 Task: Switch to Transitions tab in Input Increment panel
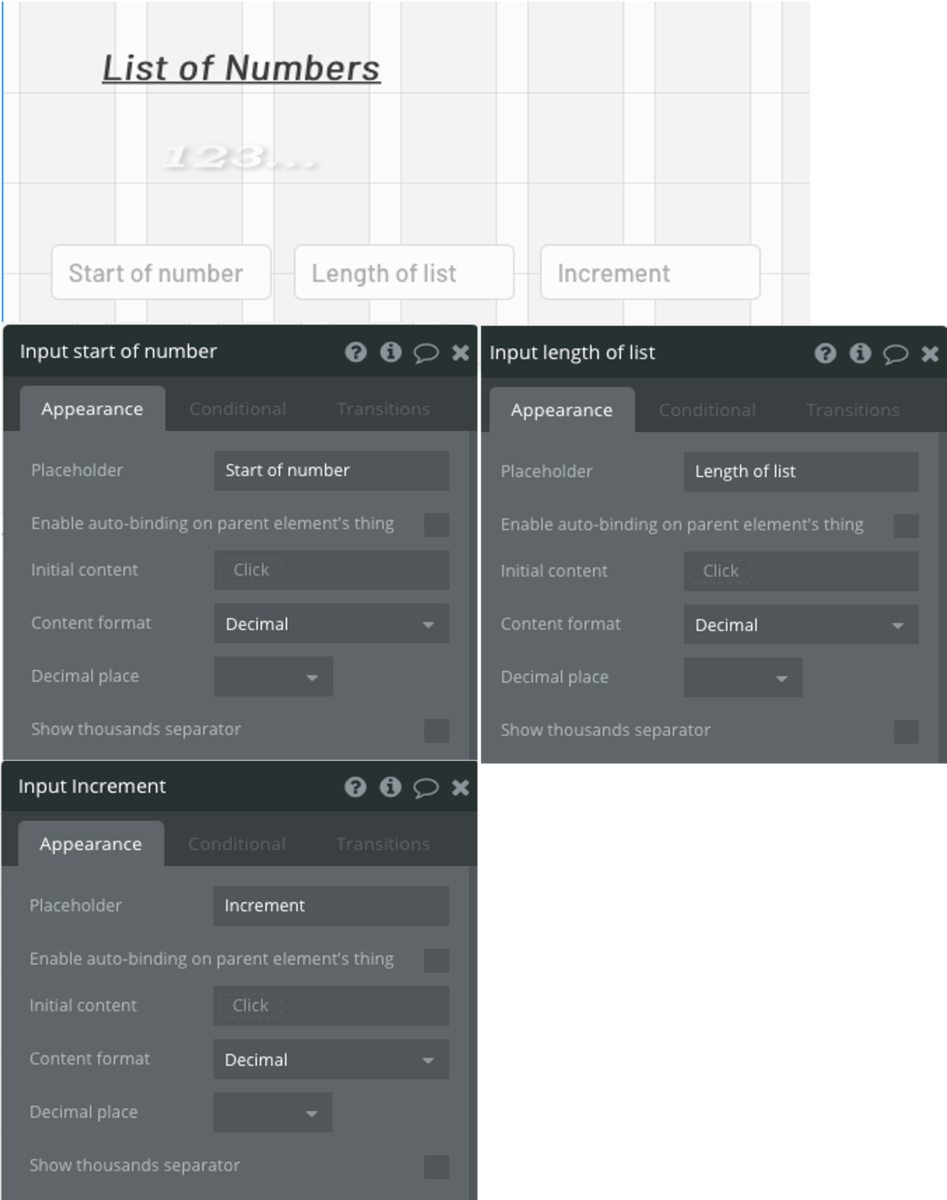382,844
